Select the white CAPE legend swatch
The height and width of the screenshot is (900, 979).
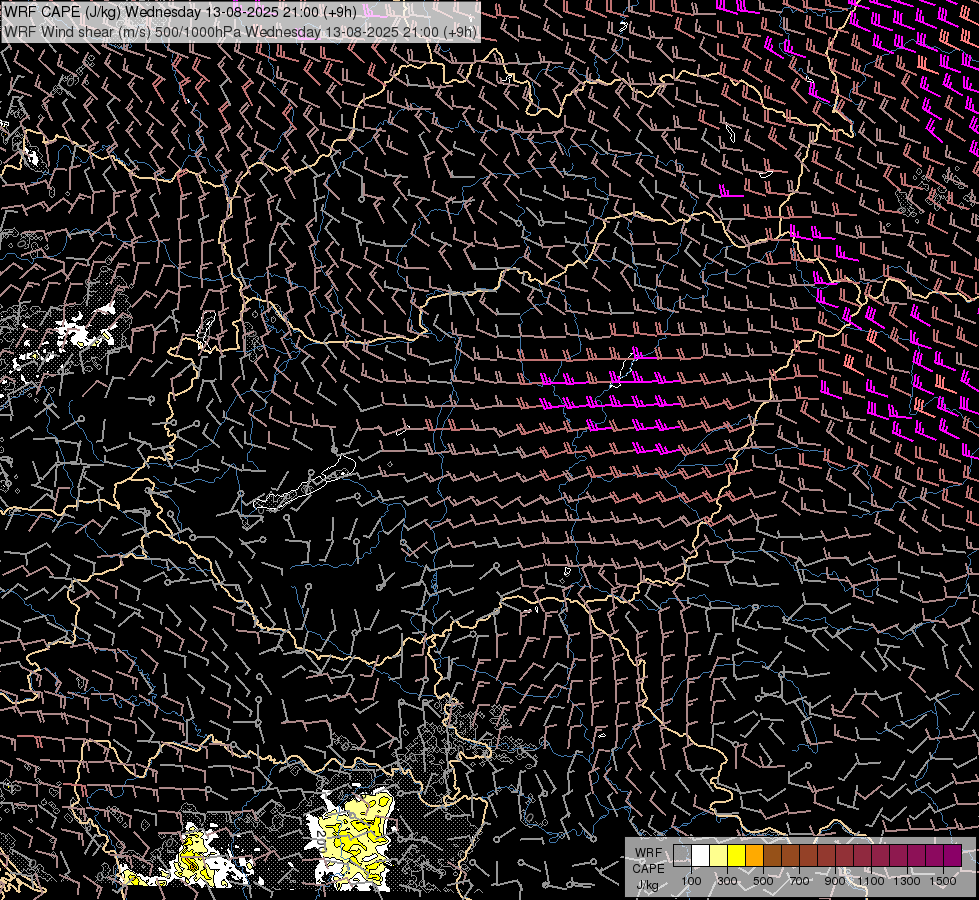tap(701, 856)
